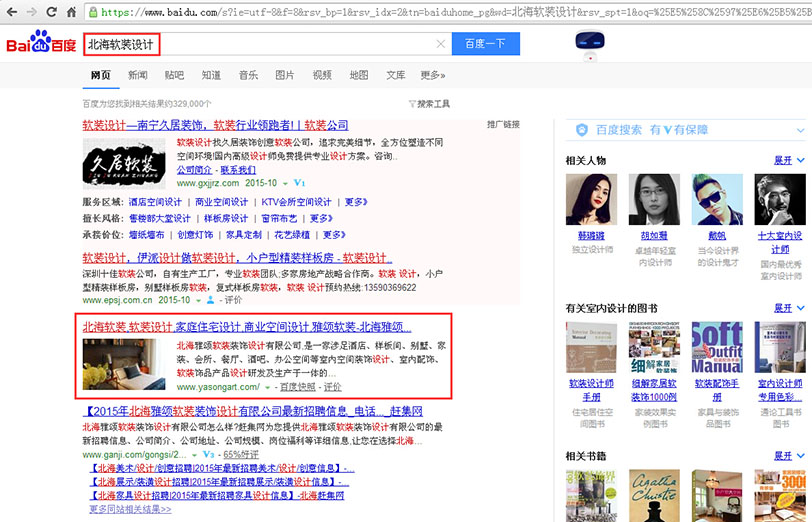
Task: Click 百度快照 under yasongart result
Action: 298,387
